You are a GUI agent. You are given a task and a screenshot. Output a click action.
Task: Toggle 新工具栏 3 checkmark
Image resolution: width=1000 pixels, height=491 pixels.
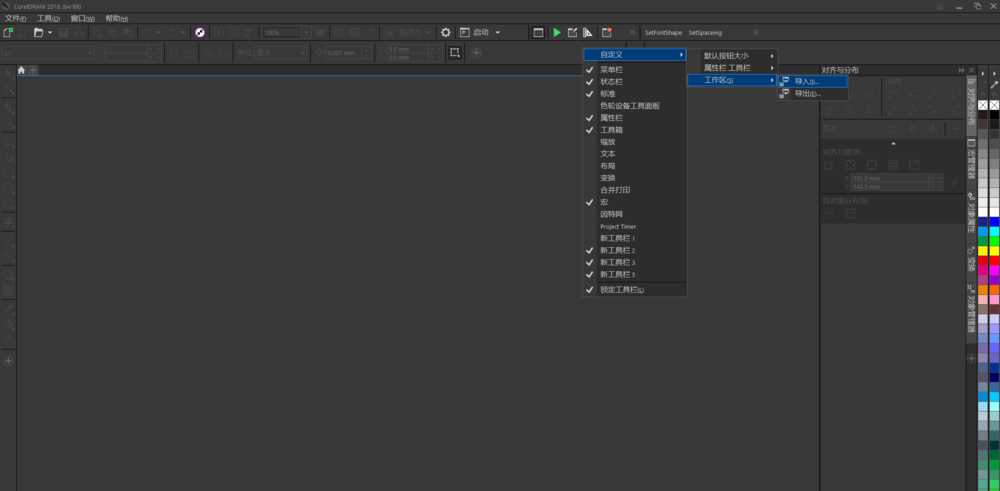pos(589,263)
